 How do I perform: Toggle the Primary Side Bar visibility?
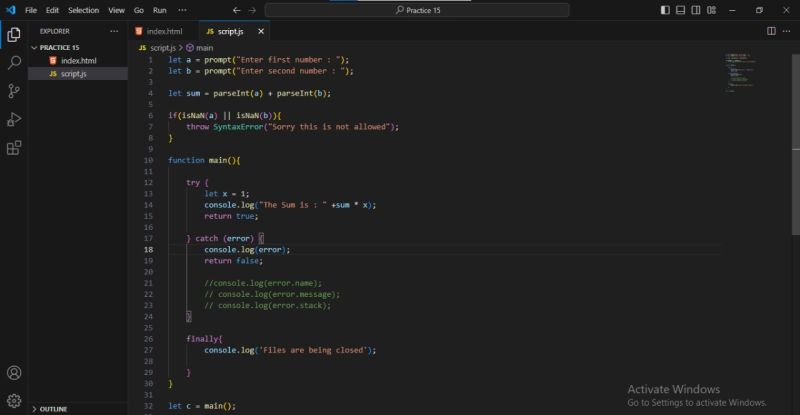[x=666, y=10]
